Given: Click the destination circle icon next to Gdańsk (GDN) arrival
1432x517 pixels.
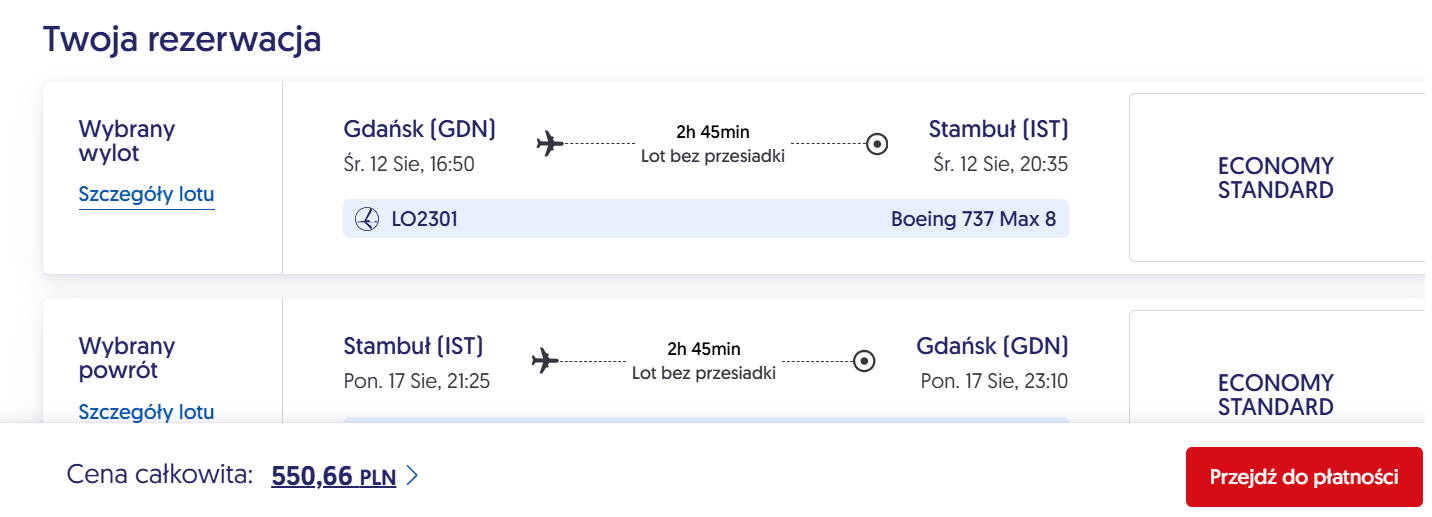Looking at the screenshot, I should click(864, 361).
